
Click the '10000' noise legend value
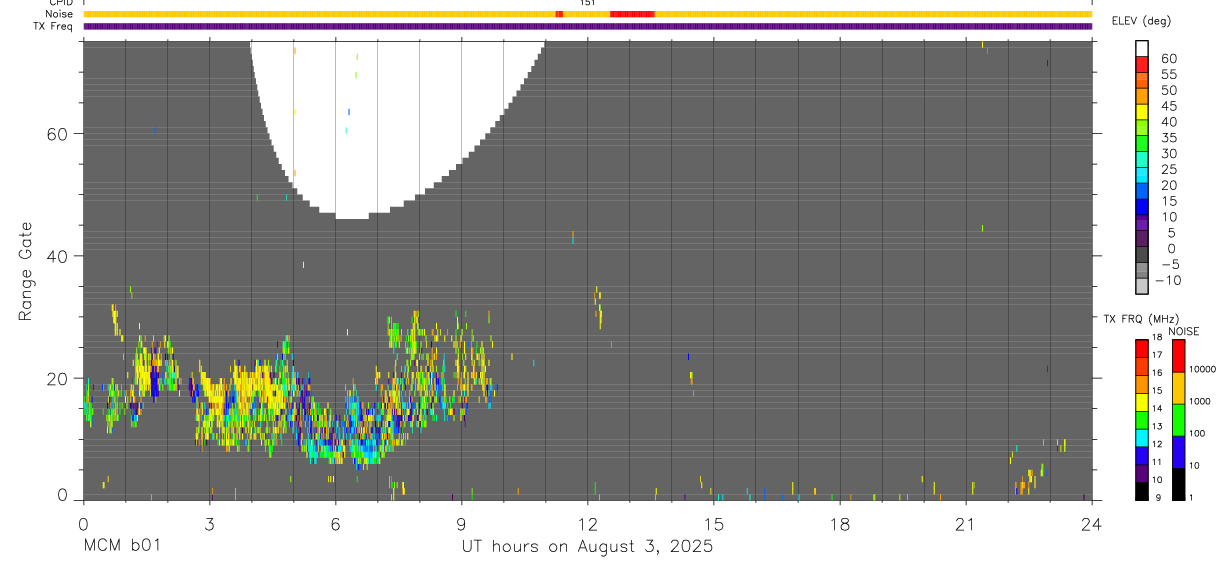tap(1201, 369)
